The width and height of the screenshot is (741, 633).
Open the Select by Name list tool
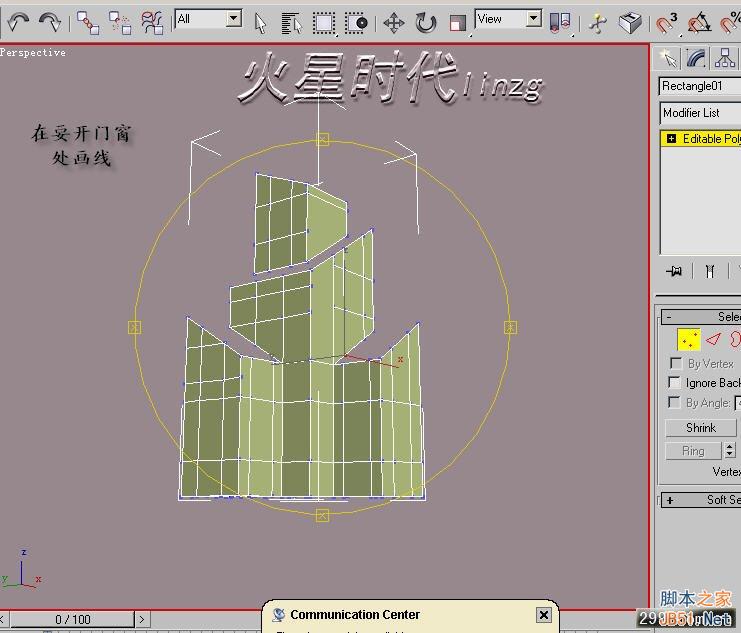(291, 23)
